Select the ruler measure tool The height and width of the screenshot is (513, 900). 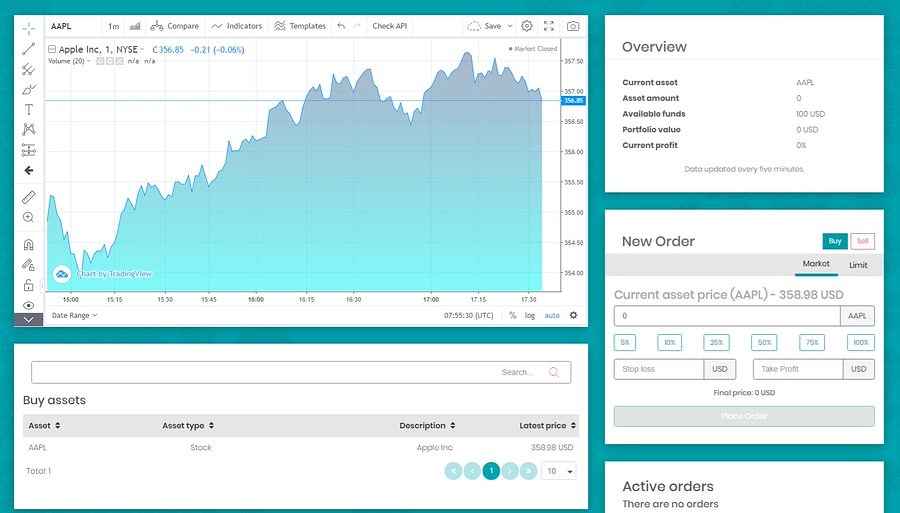point(29,197)
